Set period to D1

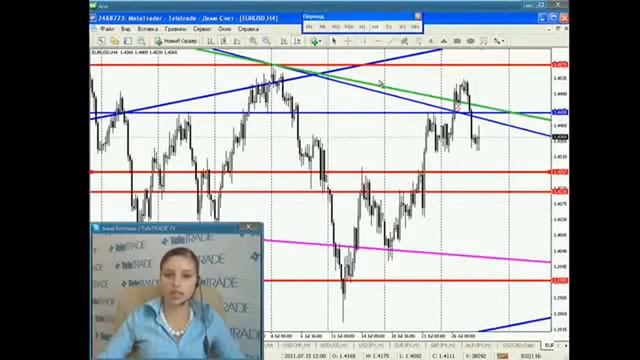tap(389, 27)
